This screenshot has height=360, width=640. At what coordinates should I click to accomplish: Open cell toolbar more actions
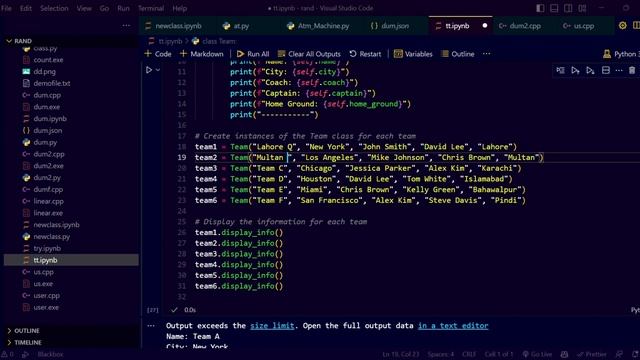point(619,71)
